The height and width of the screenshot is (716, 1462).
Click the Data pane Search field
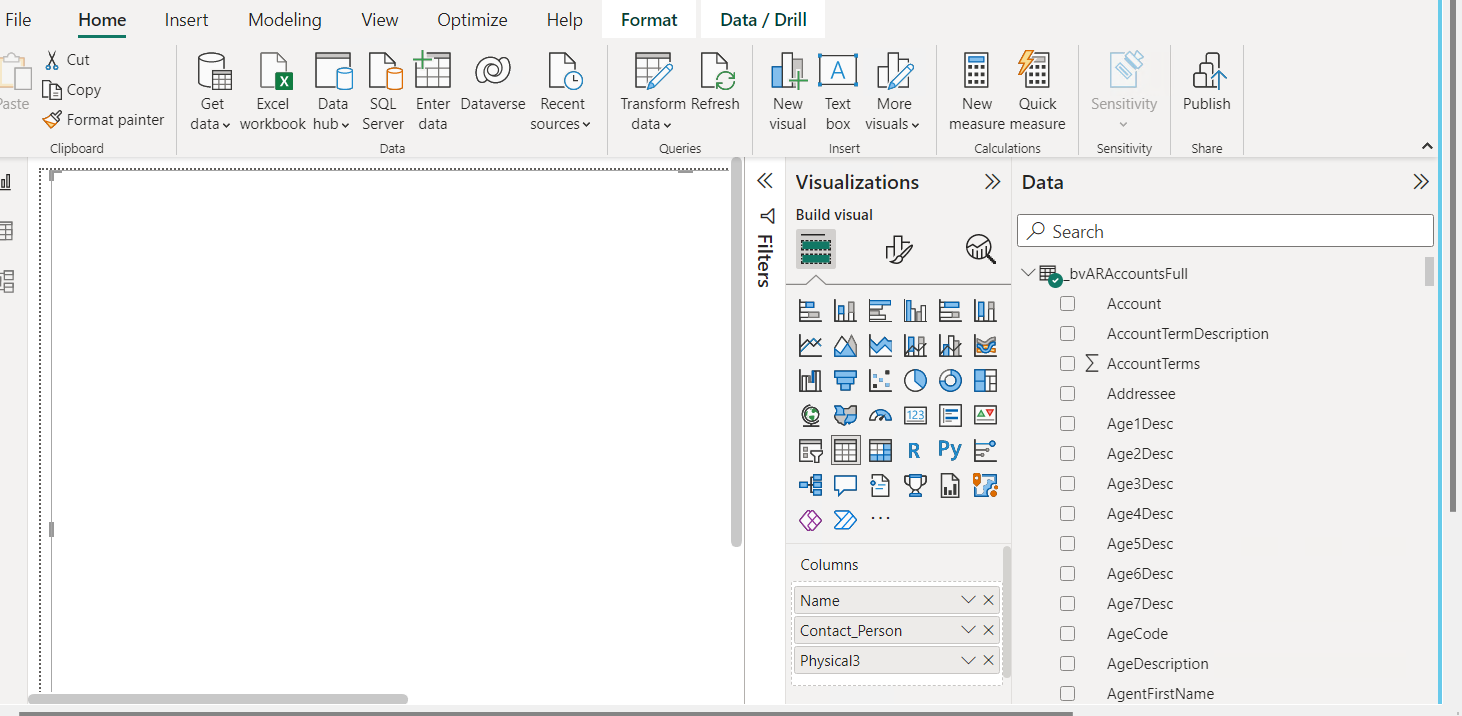(1225, 231)
